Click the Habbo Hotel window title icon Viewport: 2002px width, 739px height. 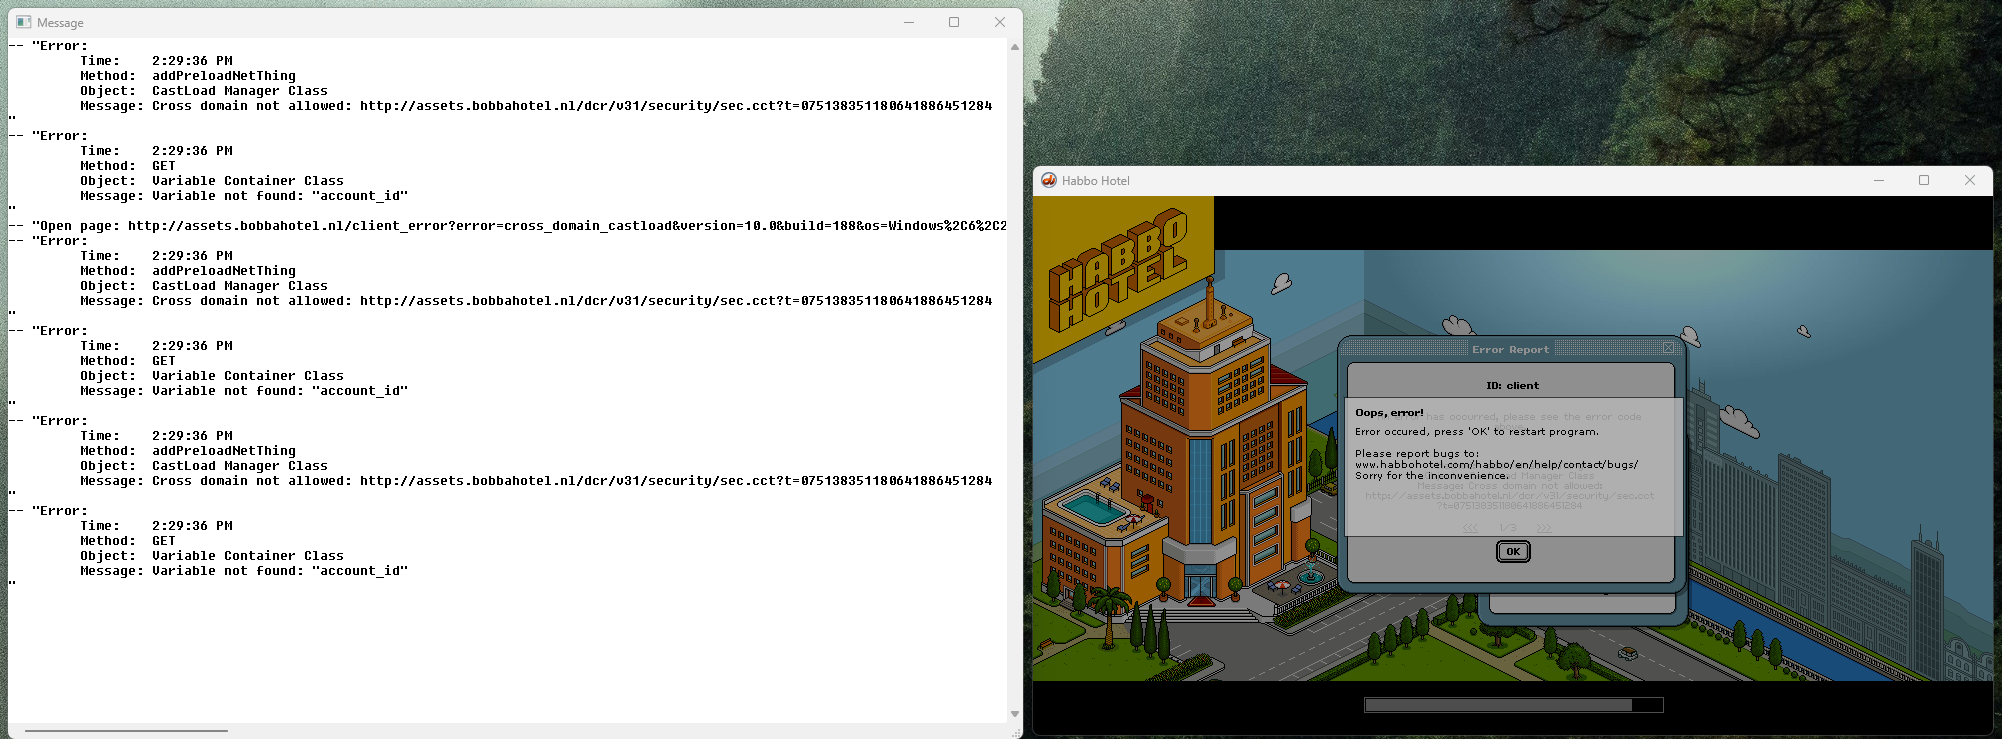pos(1049,180)
